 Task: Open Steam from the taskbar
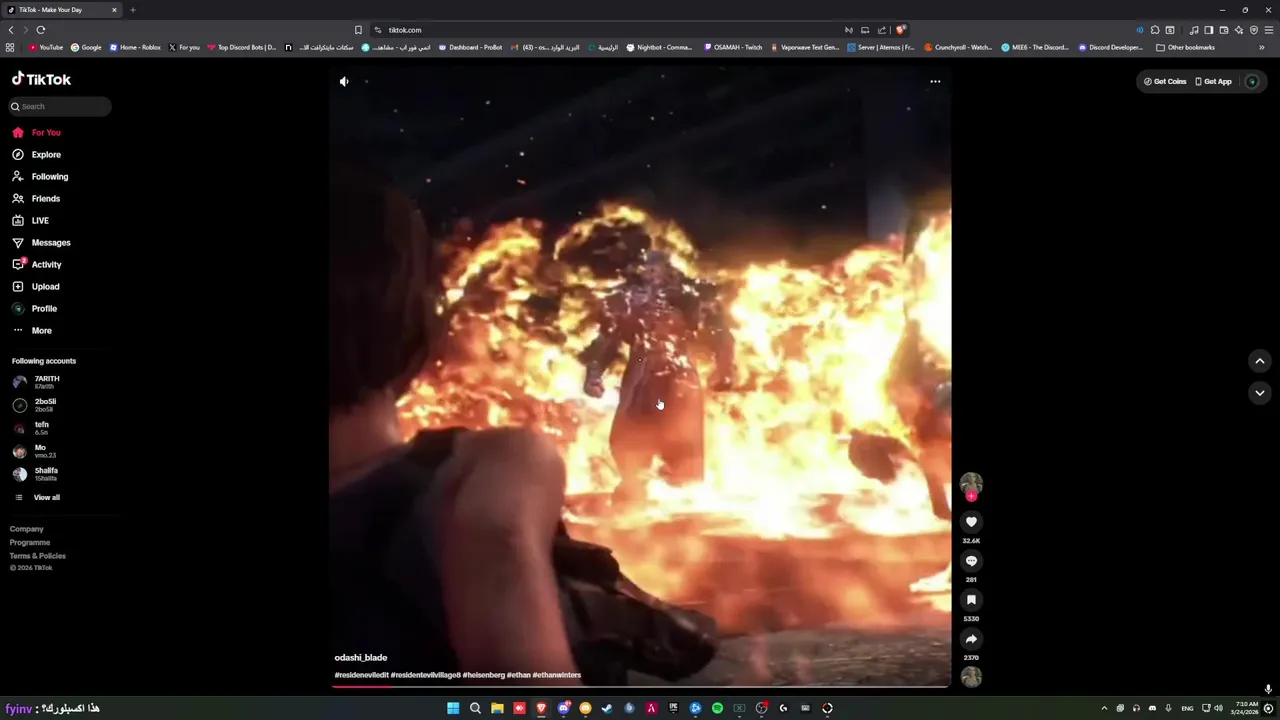coord(607,708)
